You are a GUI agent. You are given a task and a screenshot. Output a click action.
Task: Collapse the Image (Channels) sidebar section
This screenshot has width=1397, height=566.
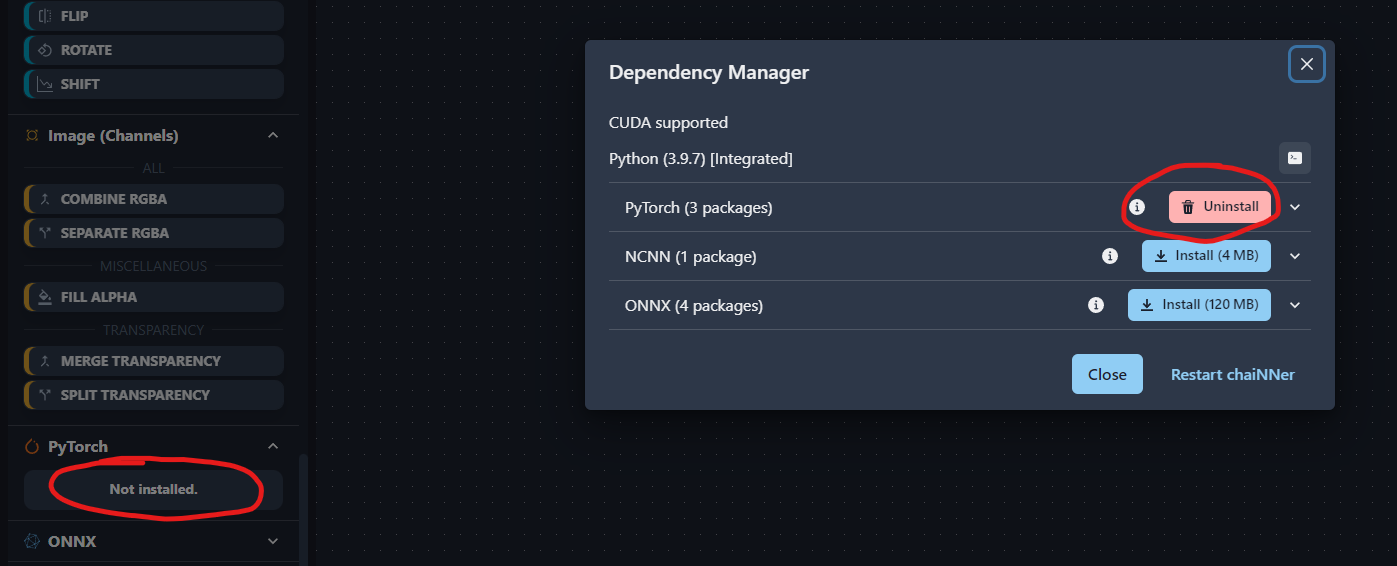click(273, 136)
